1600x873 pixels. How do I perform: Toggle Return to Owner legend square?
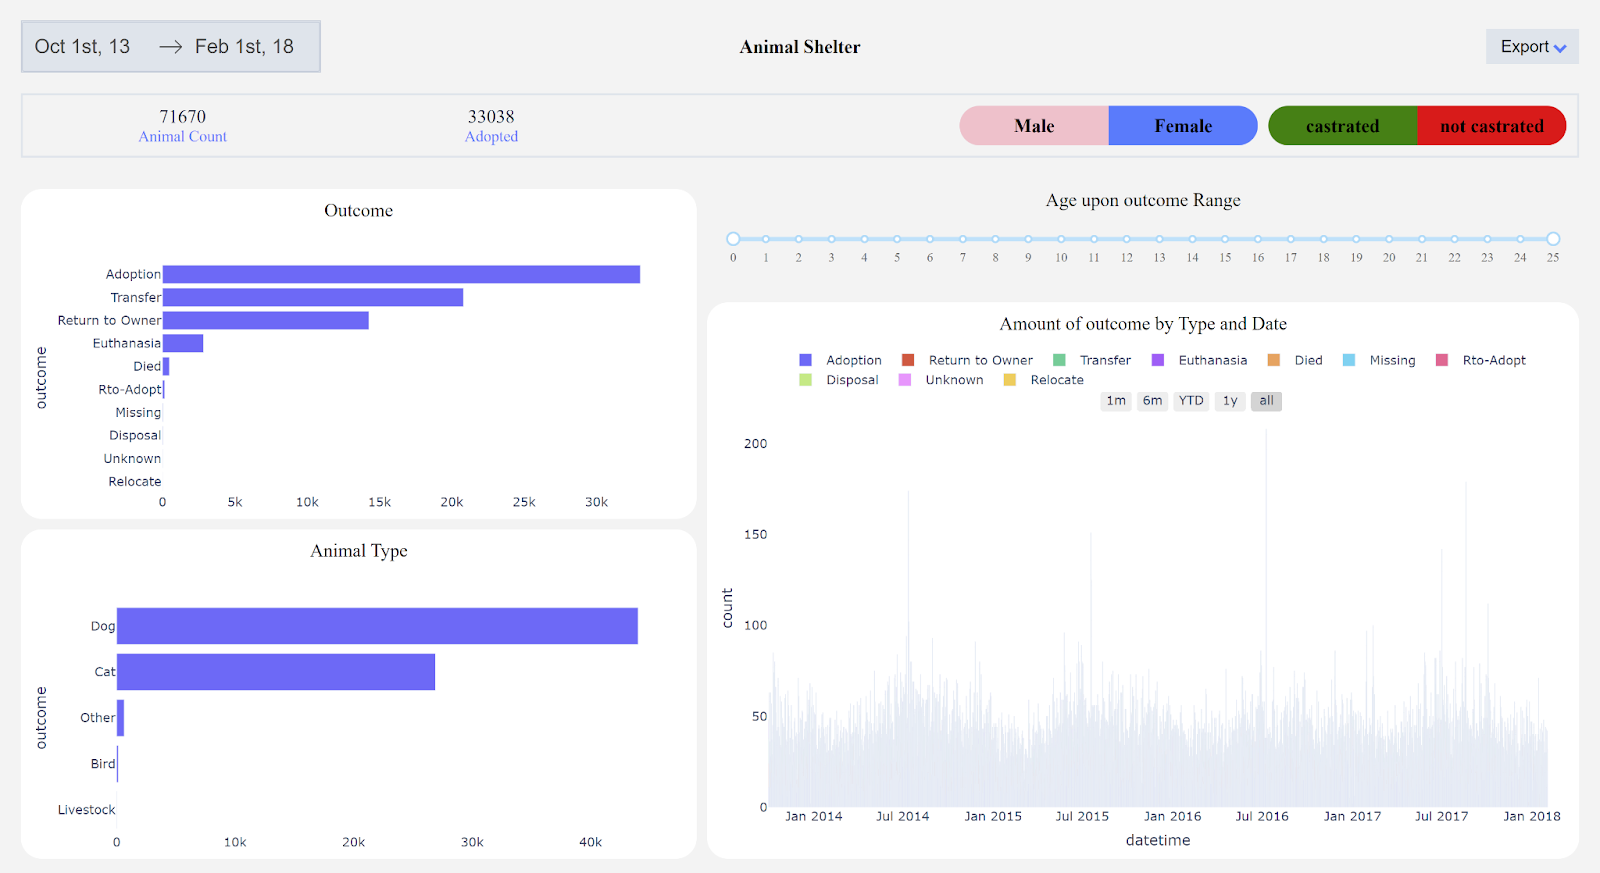[x=908, y=360]
